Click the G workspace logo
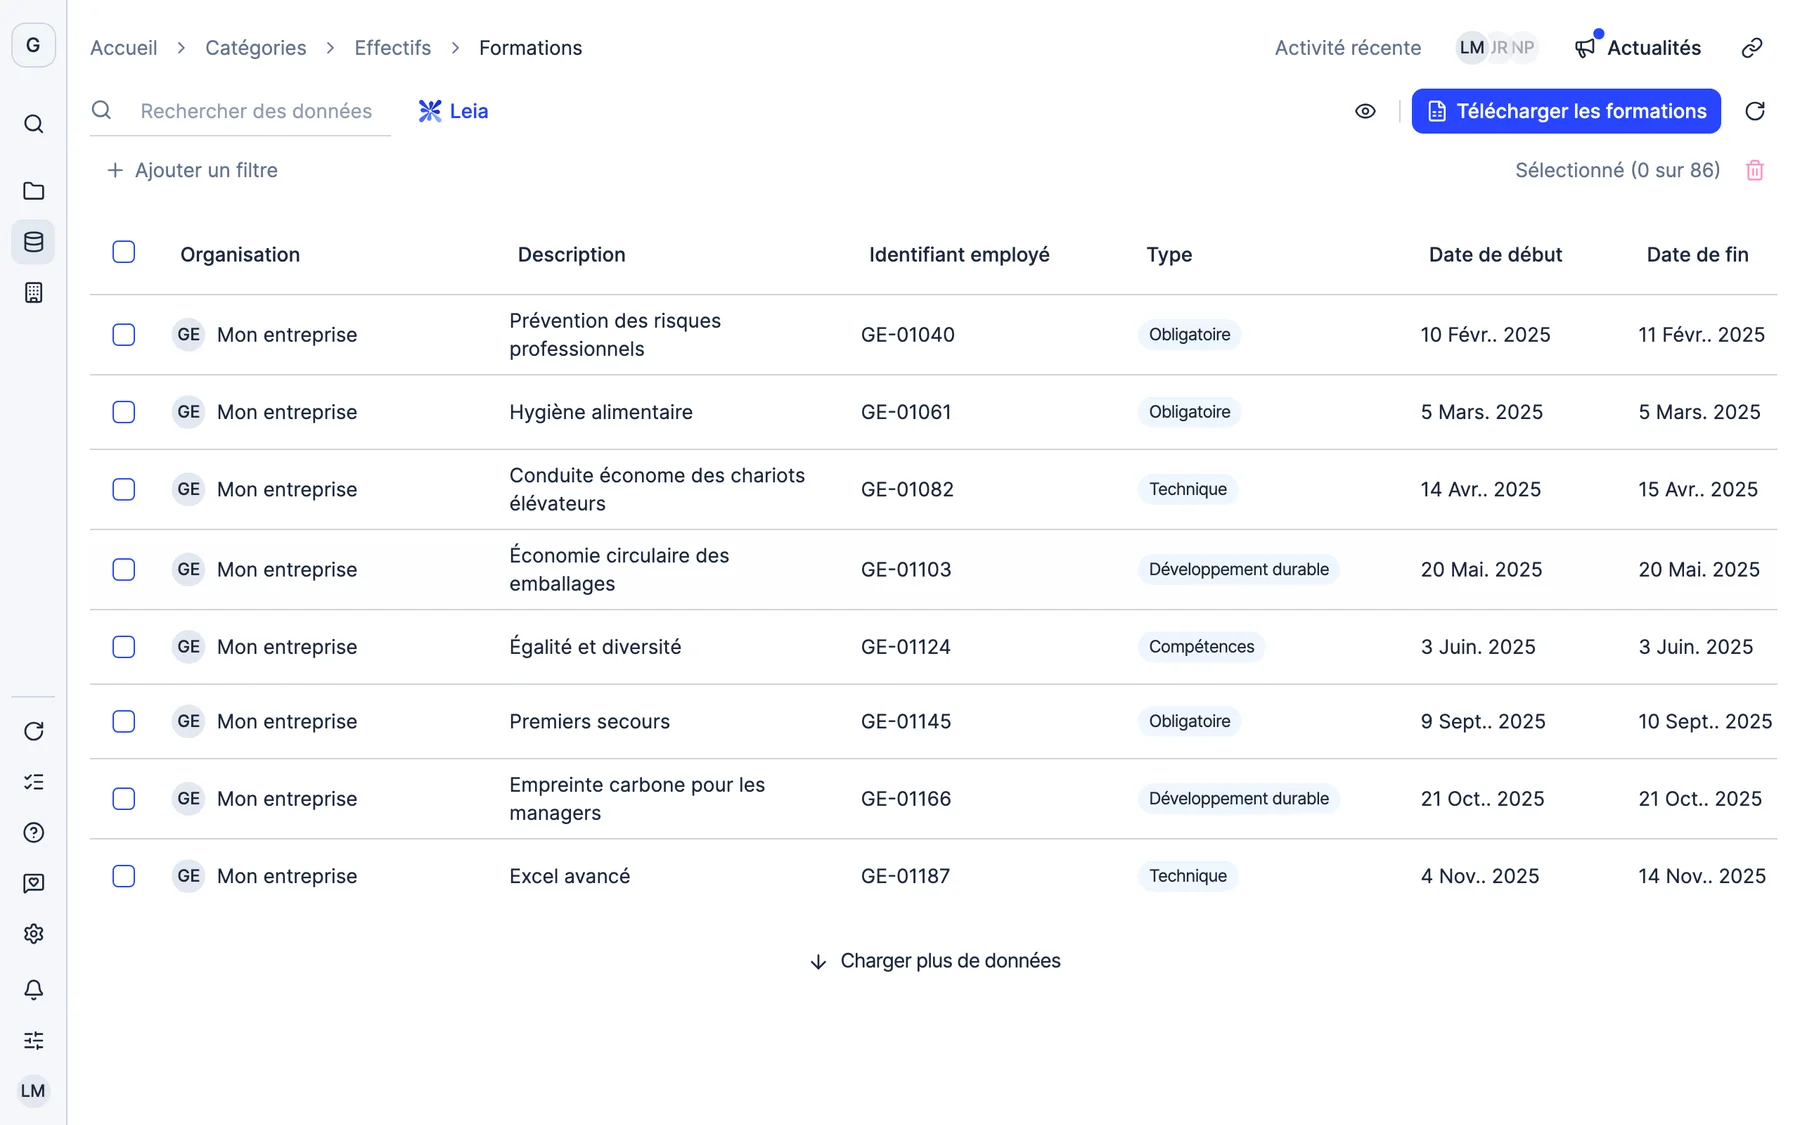Viewport: 1800px width, 1125px height. point(33,45)
